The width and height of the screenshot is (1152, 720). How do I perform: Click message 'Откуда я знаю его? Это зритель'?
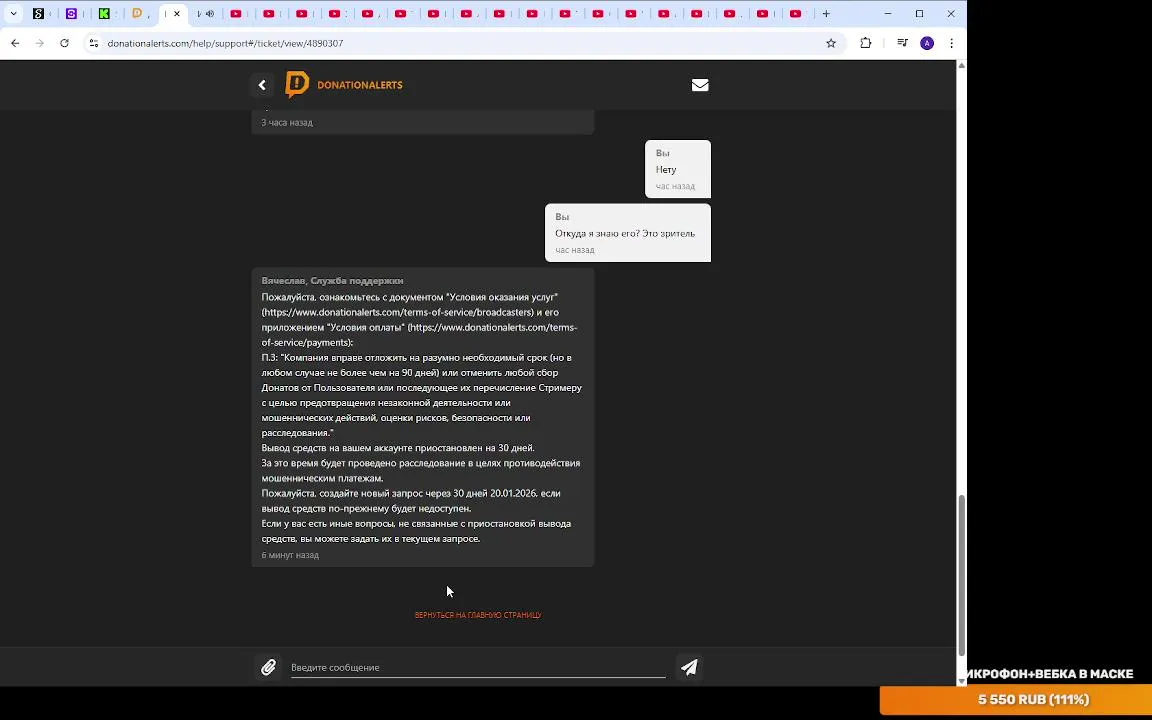(625, 234)
